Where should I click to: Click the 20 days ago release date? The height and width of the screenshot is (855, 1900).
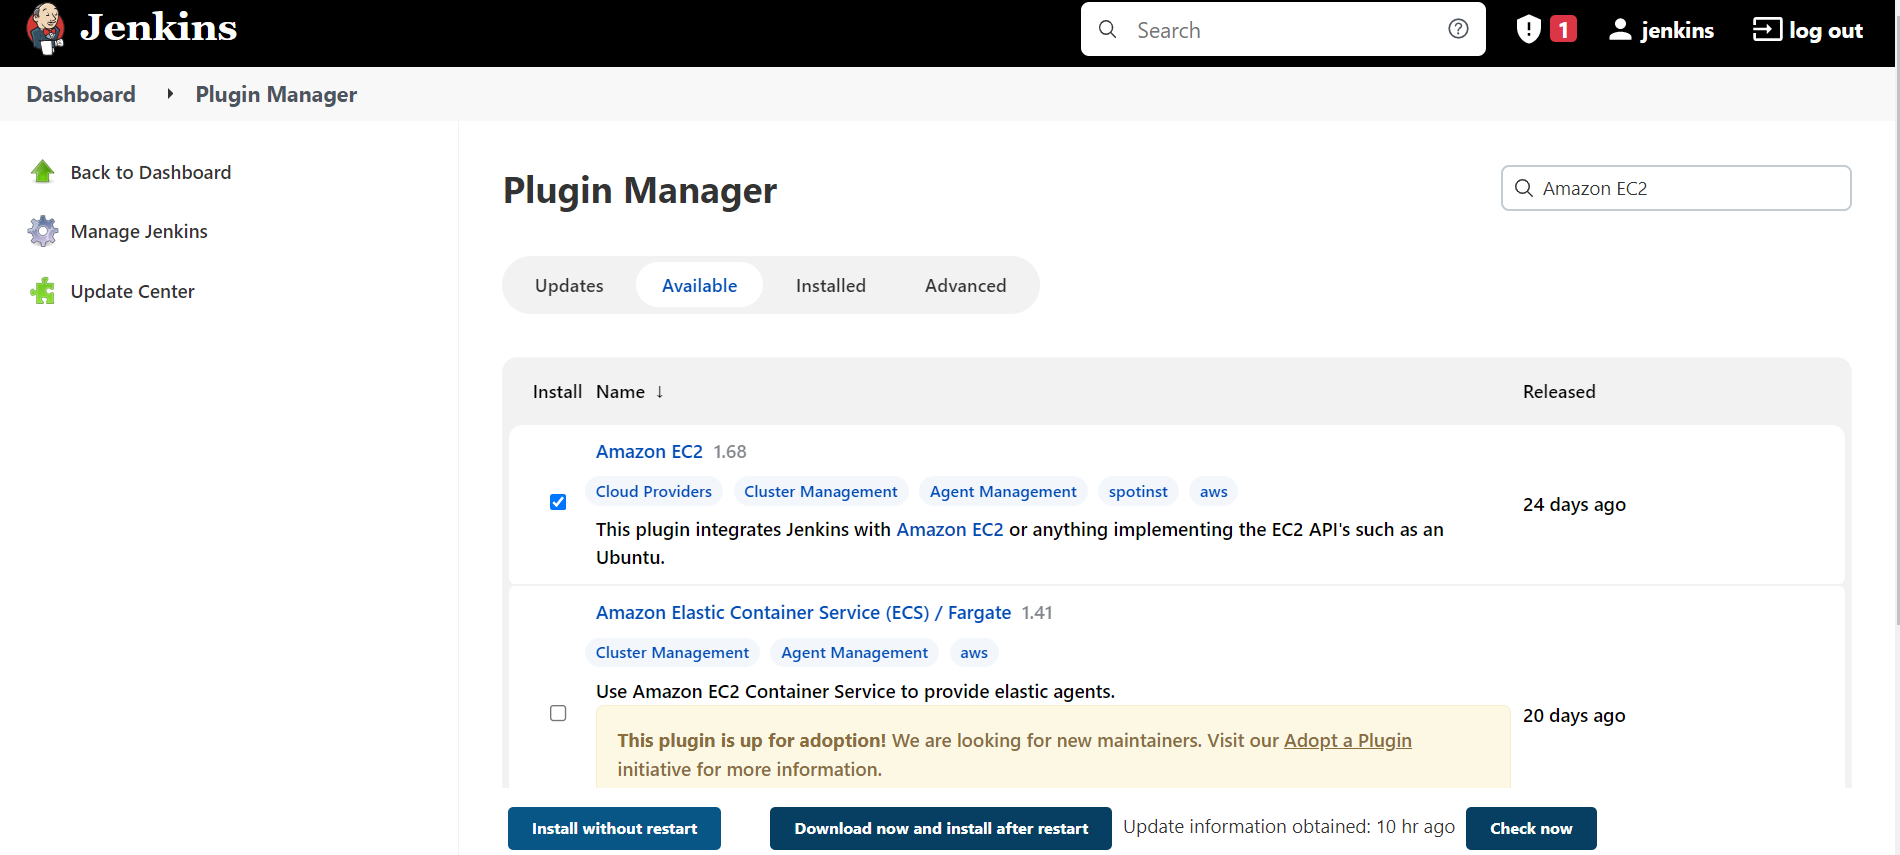[x=1574, y=716]
